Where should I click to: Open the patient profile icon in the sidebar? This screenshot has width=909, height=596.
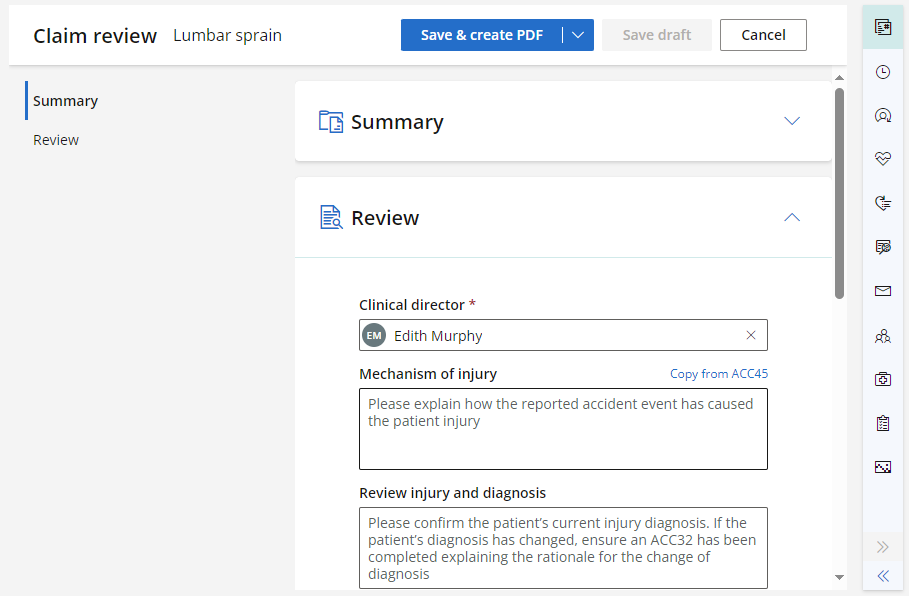coord(883,115)
